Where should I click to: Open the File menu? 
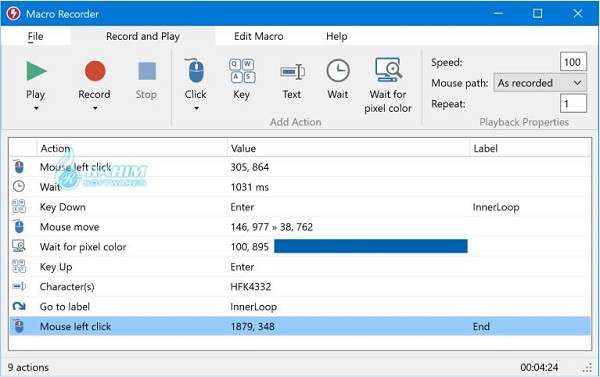tap(35, 36)
